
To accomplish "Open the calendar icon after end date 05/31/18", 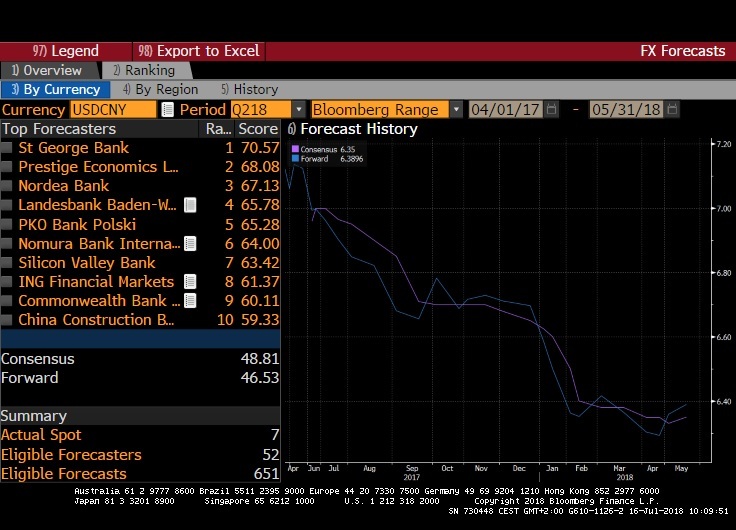I will [x=670, y=109].
